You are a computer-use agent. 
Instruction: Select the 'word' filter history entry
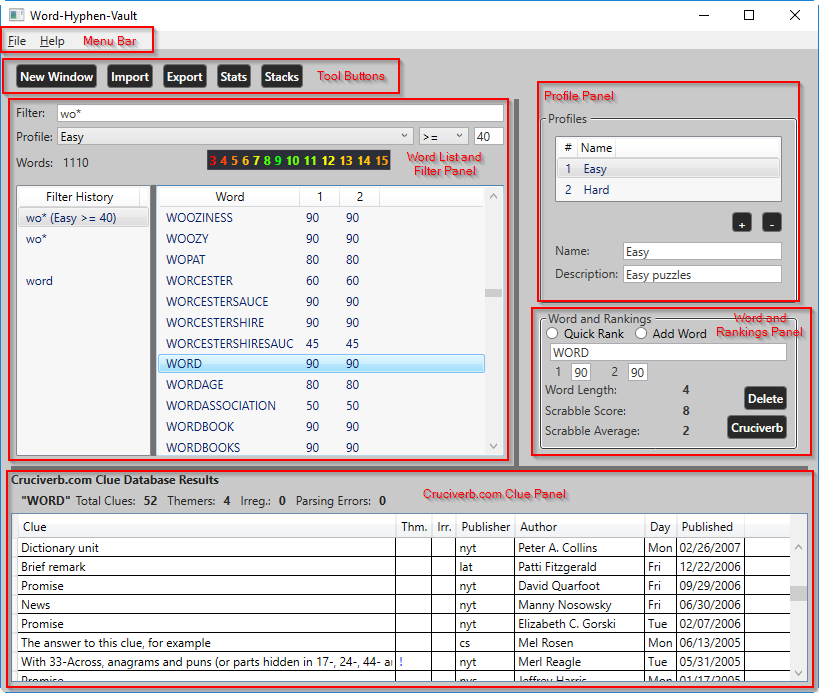pyautogui.click(x=84, y=281)
